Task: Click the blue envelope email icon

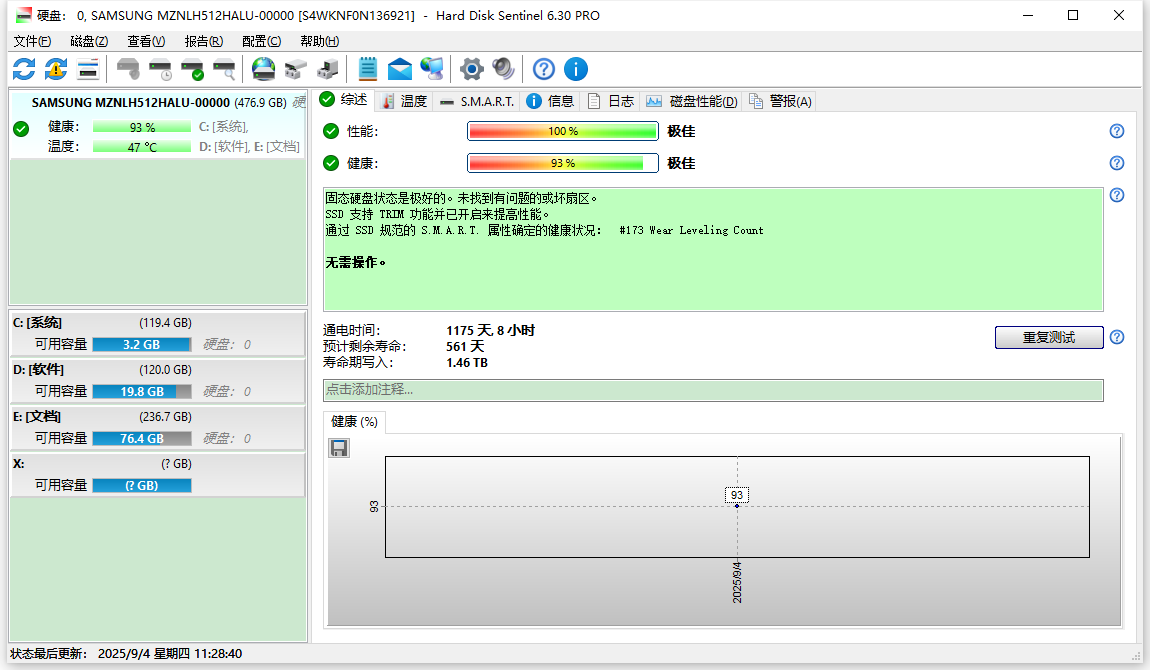Action: point(400,69)
